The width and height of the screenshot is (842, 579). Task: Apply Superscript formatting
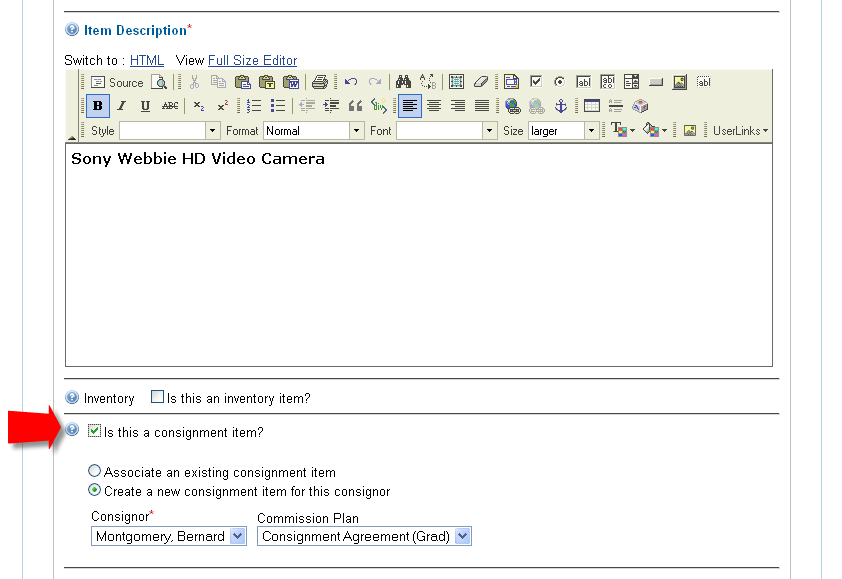point(223,106)
